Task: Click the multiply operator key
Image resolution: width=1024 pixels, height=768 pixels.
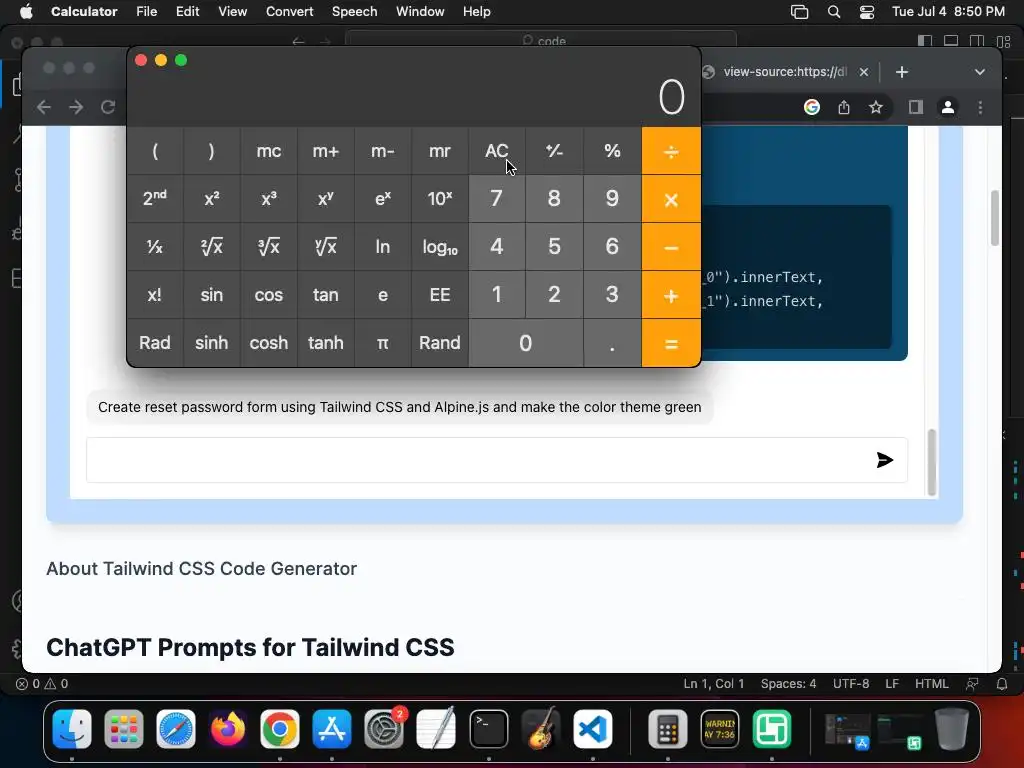Action: (x=671, y=199)
